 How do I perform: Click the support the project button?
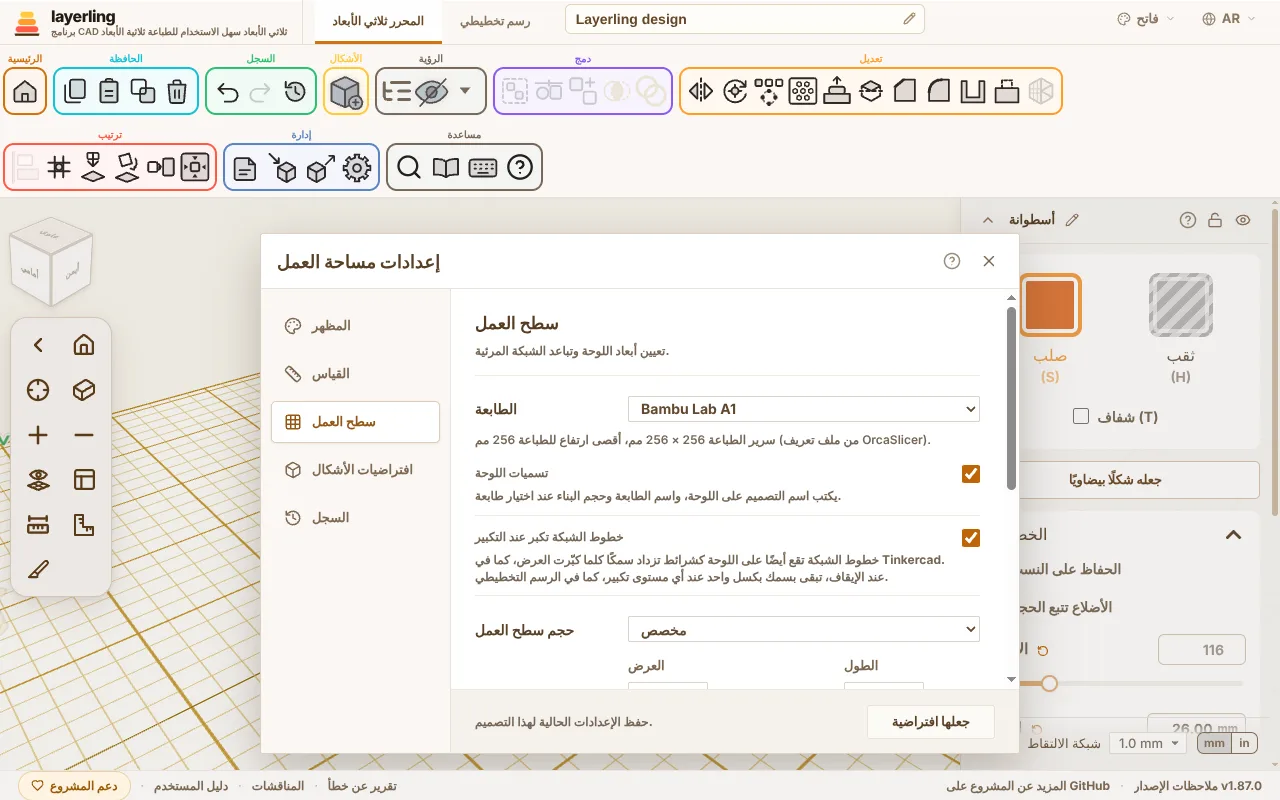tap(75, 786)
